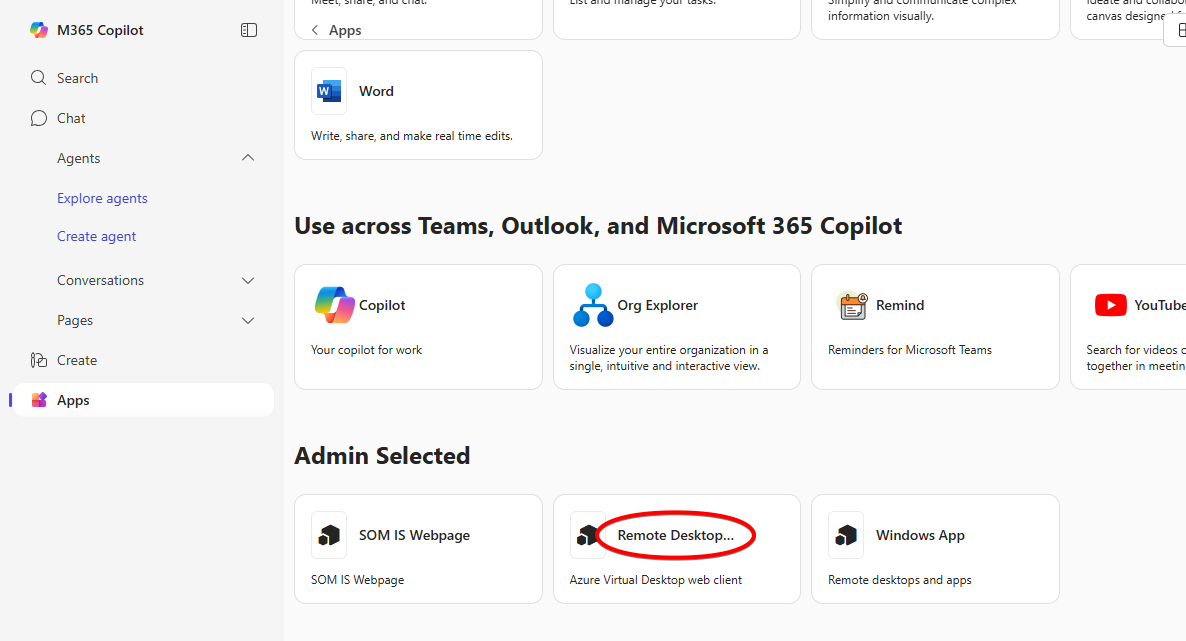Expand the Pages section chevron

tap(248, 321)
